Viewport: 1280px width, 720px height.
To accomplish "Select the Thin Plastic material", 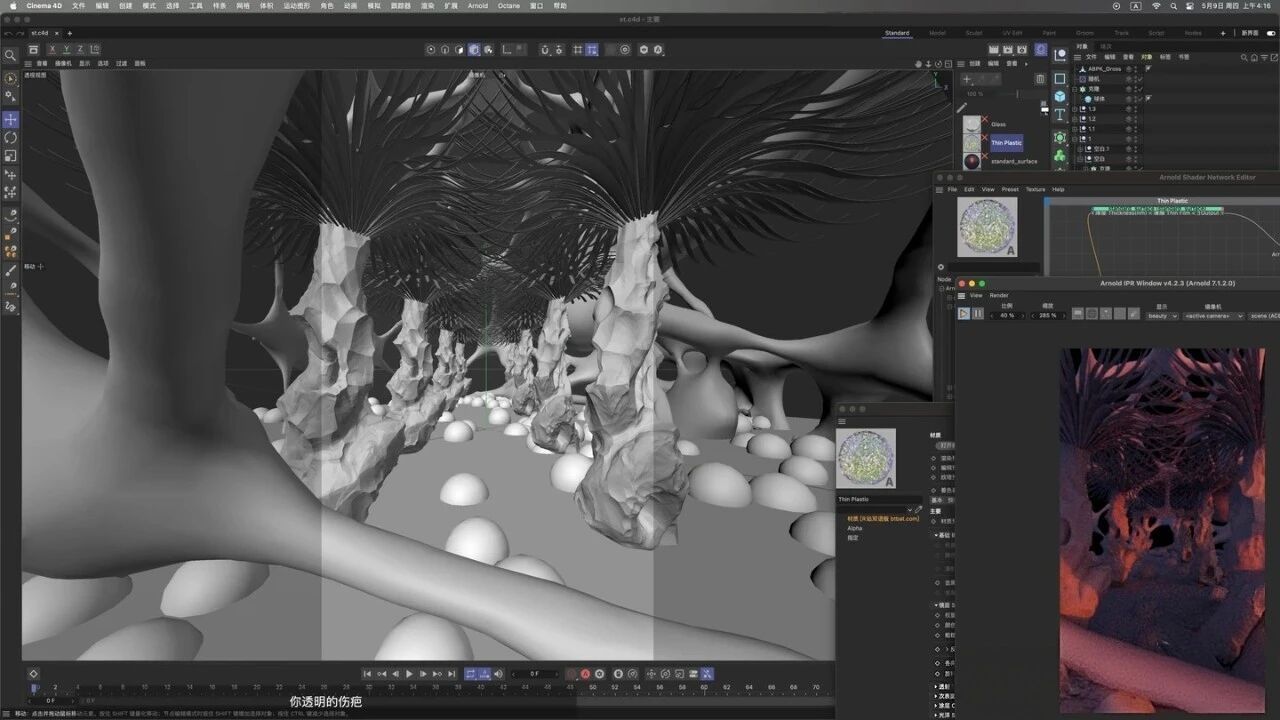I will coord(1006,143).
